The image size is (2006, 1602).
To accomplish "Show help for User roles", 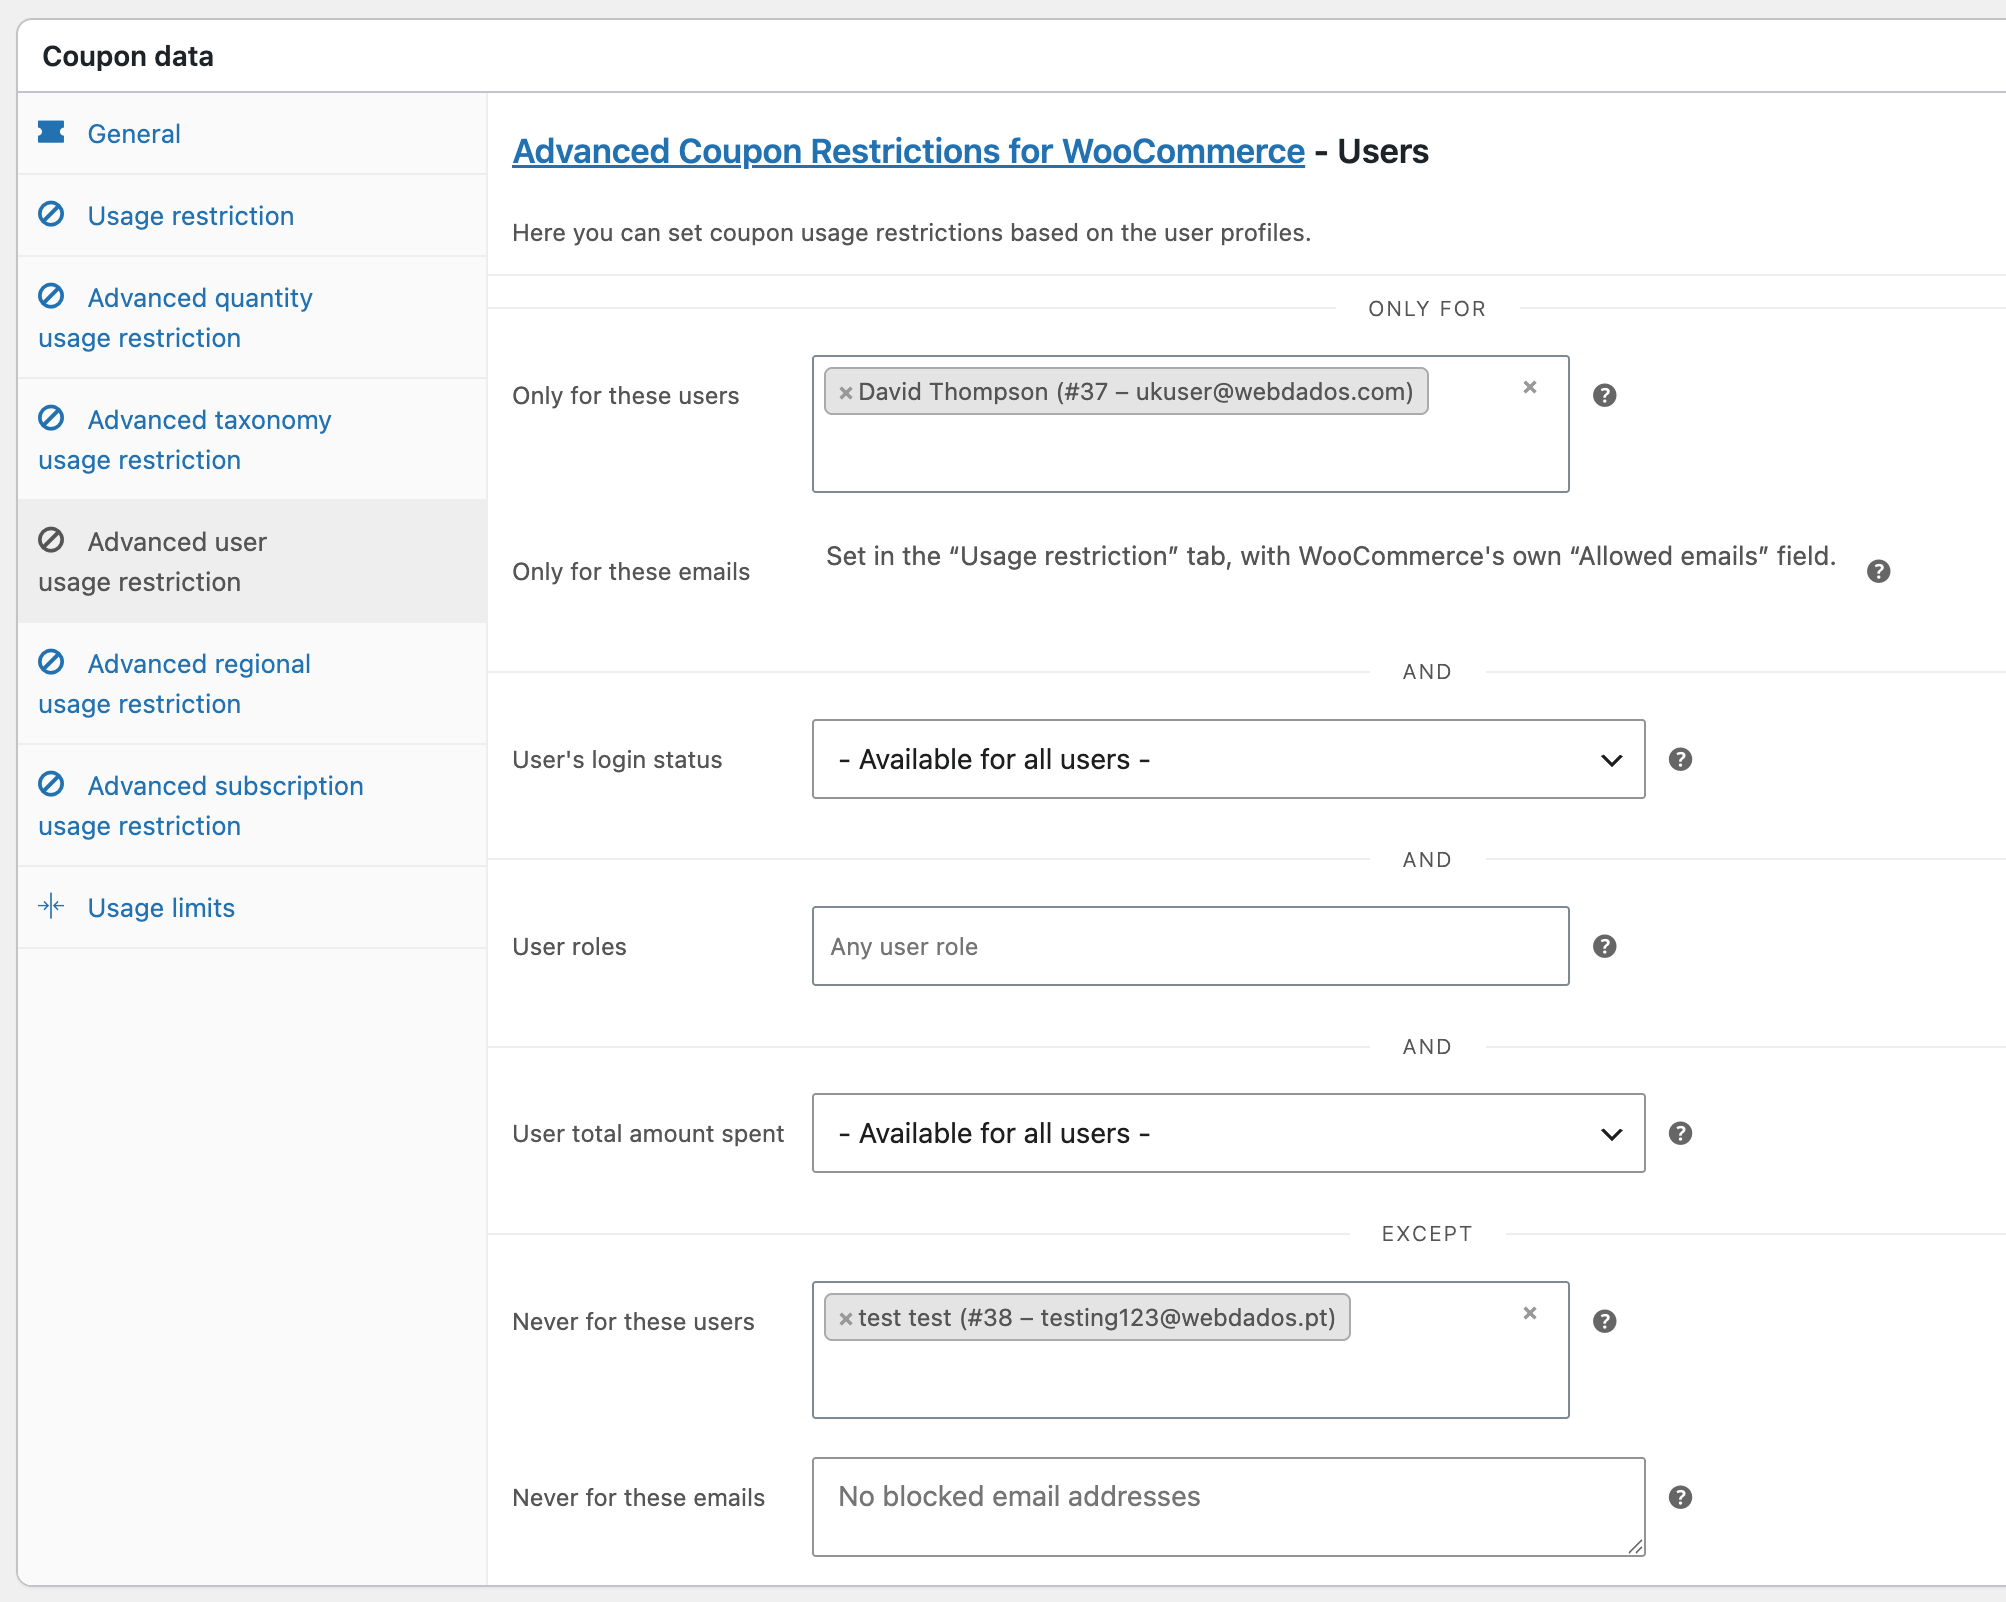I will [1604, 946].
